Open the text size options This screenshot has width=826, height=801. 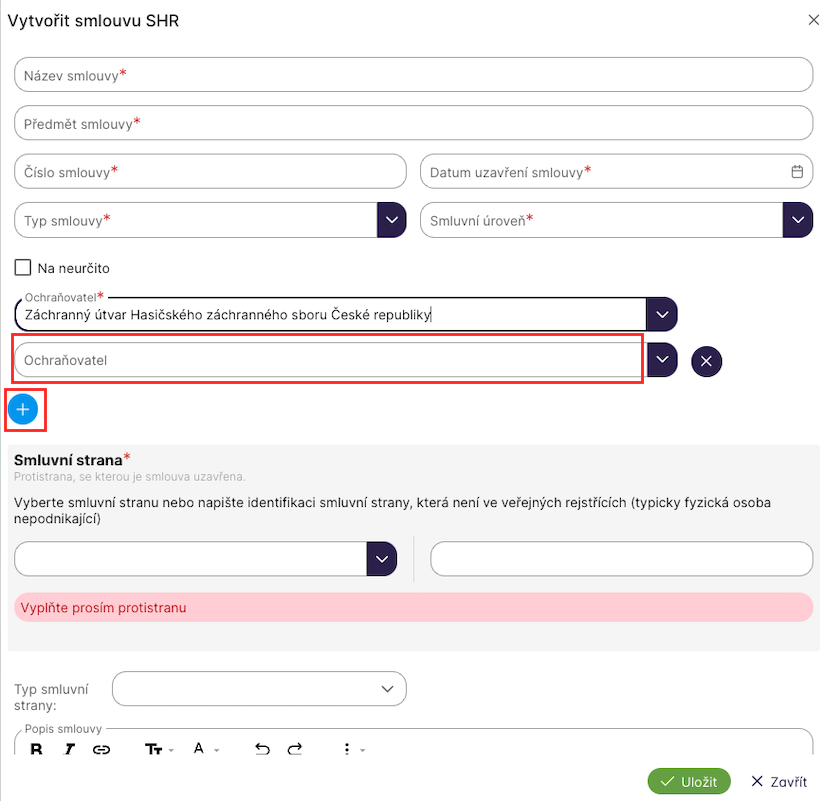(x=158, y=749)
